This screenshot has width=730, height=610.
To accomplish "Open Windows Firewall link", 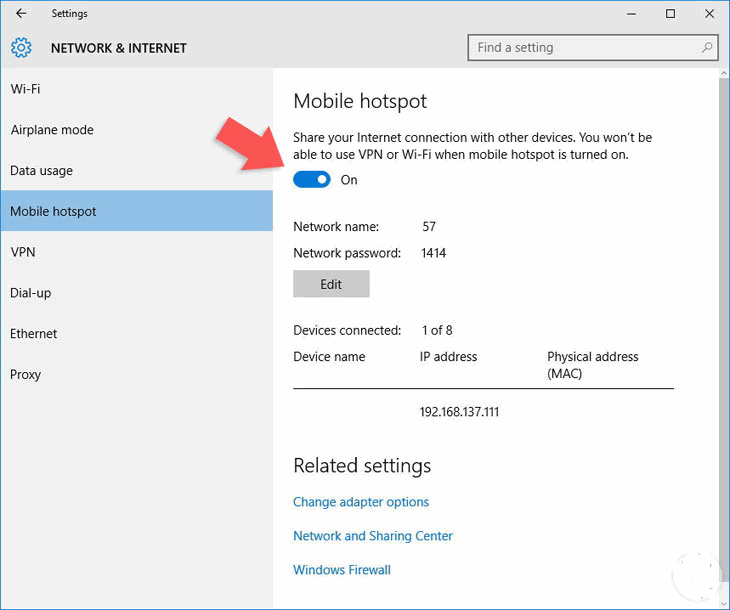I will click(x=342, y=569).
